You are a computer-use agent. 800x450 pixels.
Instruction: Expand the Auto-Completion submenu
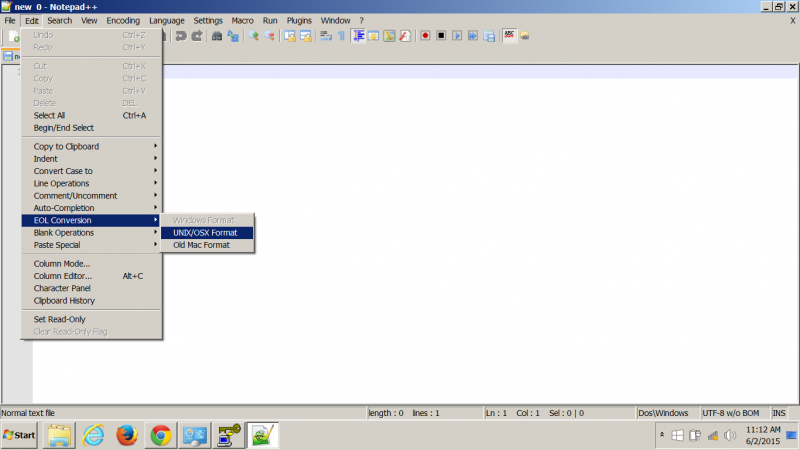click(x=91, y=208)
